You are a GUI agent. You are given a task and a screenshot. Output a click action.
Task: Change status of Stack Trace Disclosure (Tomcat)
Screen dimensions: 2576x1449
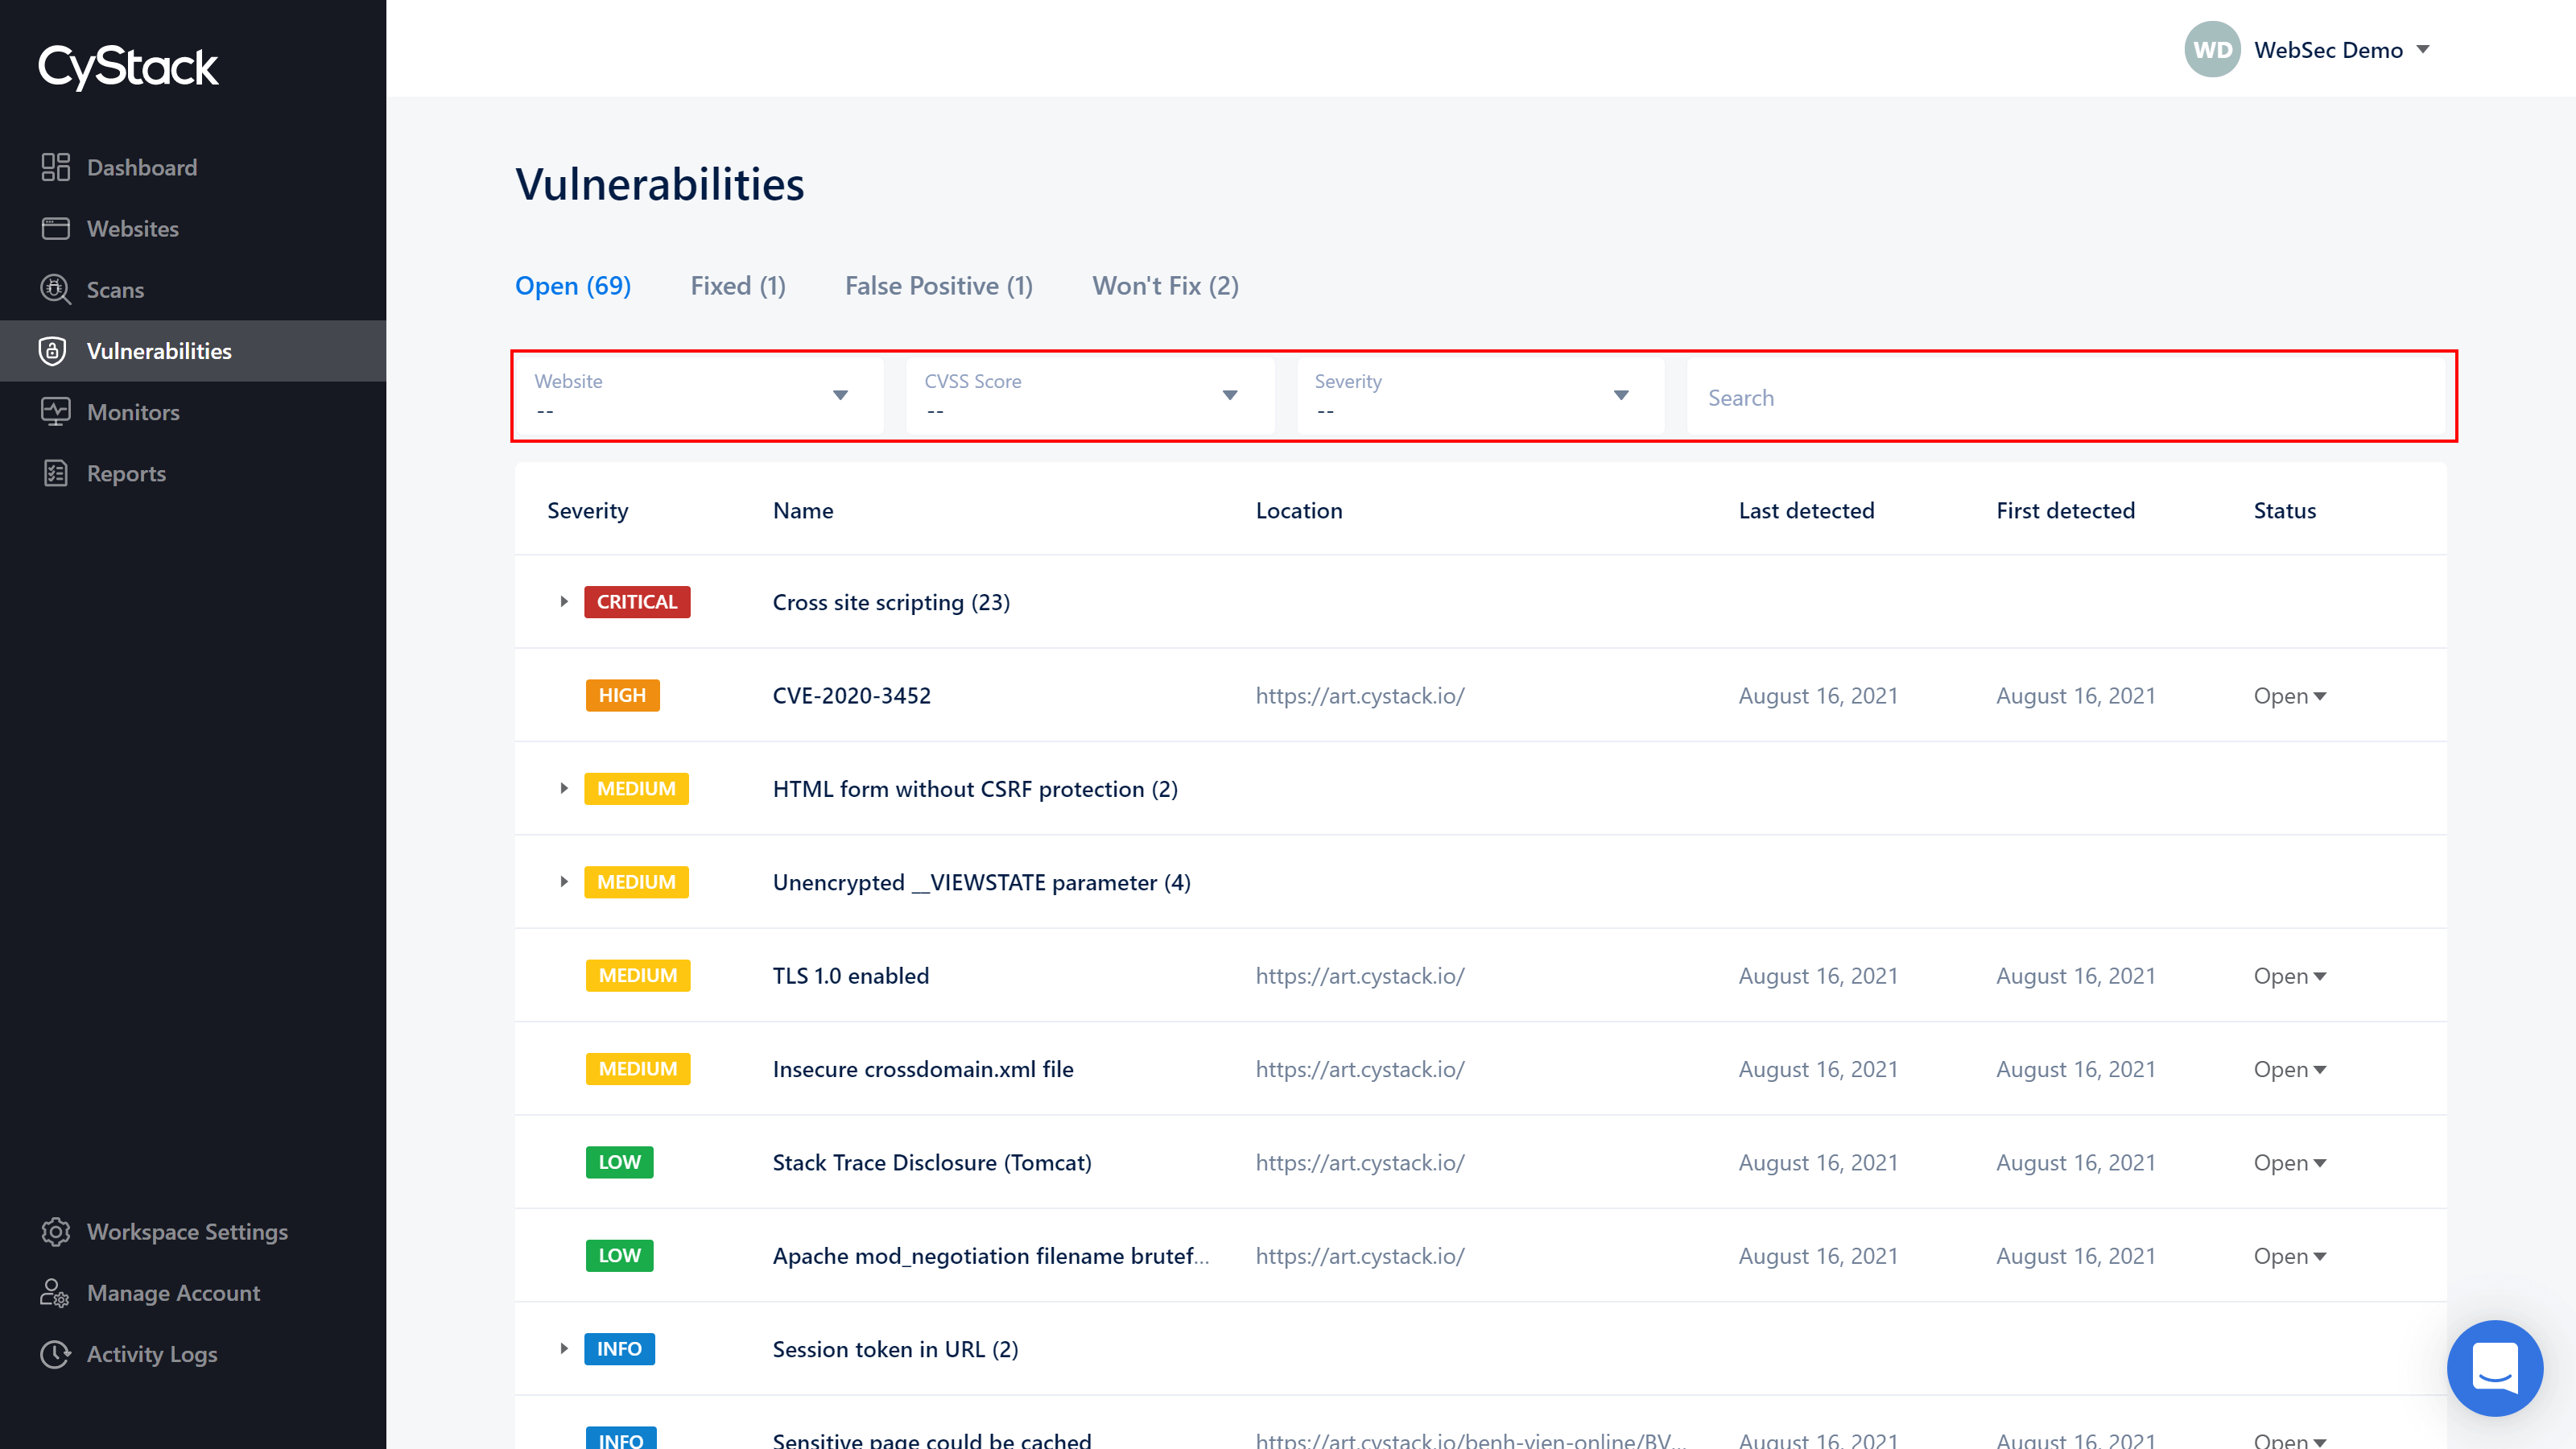coord(2290,1162)
